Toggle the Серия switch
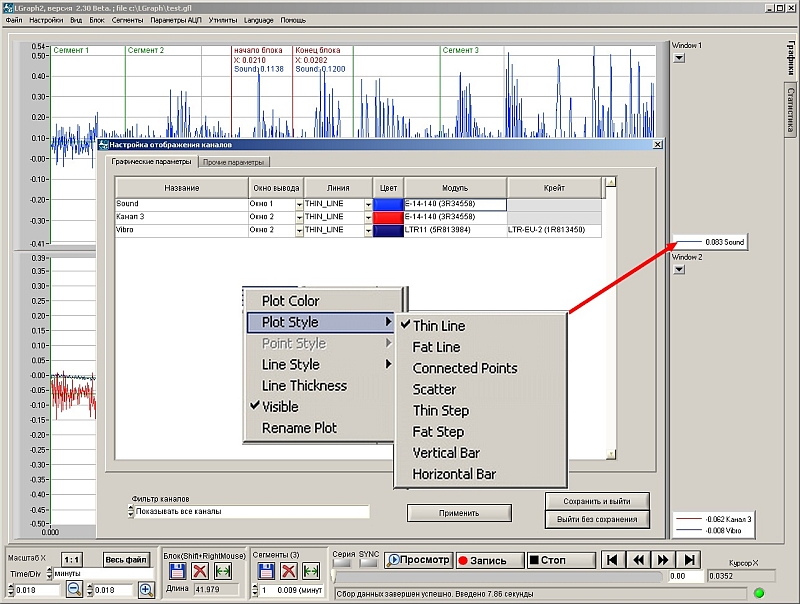Image resolution: width=800 pixels, height=604 pixels. [343, 562]
